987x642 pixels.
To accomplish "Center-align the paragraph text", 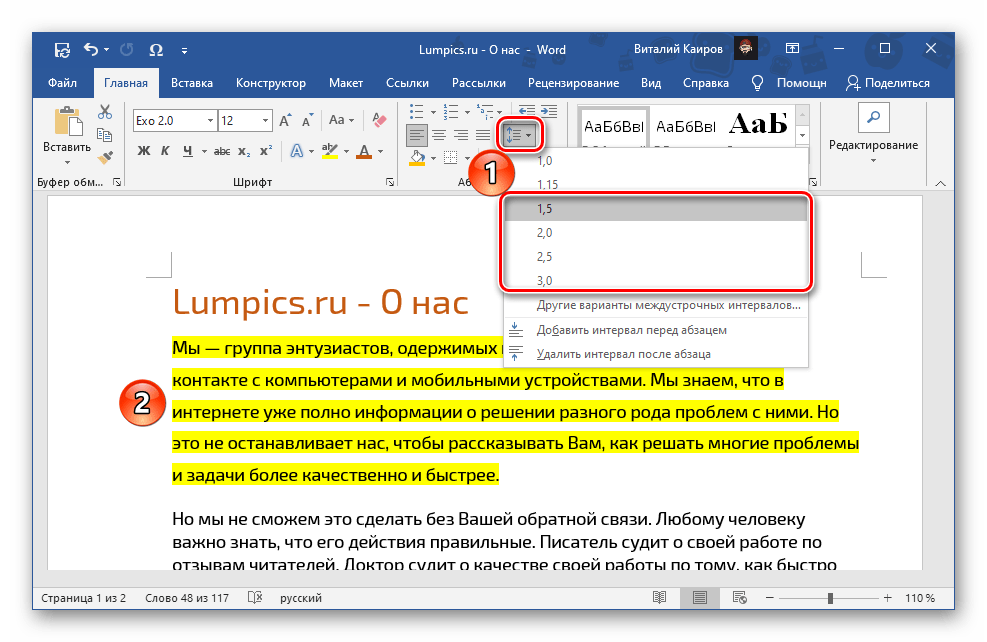I will [439, 134].
